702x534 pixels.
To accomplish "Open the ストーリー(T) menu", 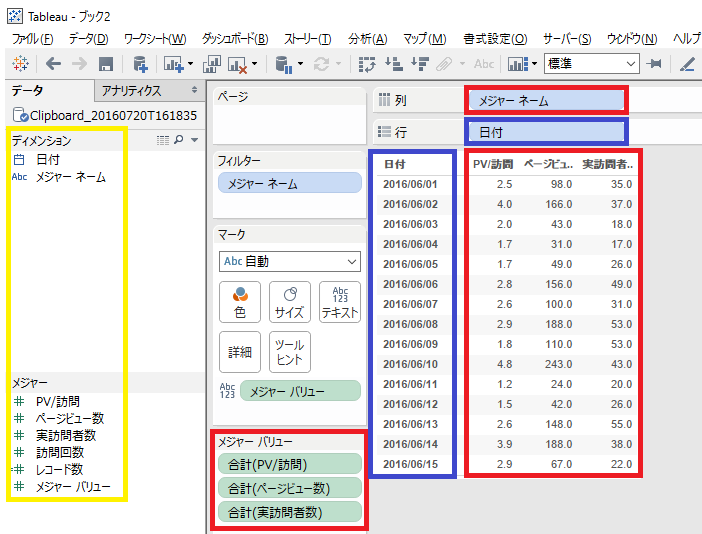I will tap(308, 39).
